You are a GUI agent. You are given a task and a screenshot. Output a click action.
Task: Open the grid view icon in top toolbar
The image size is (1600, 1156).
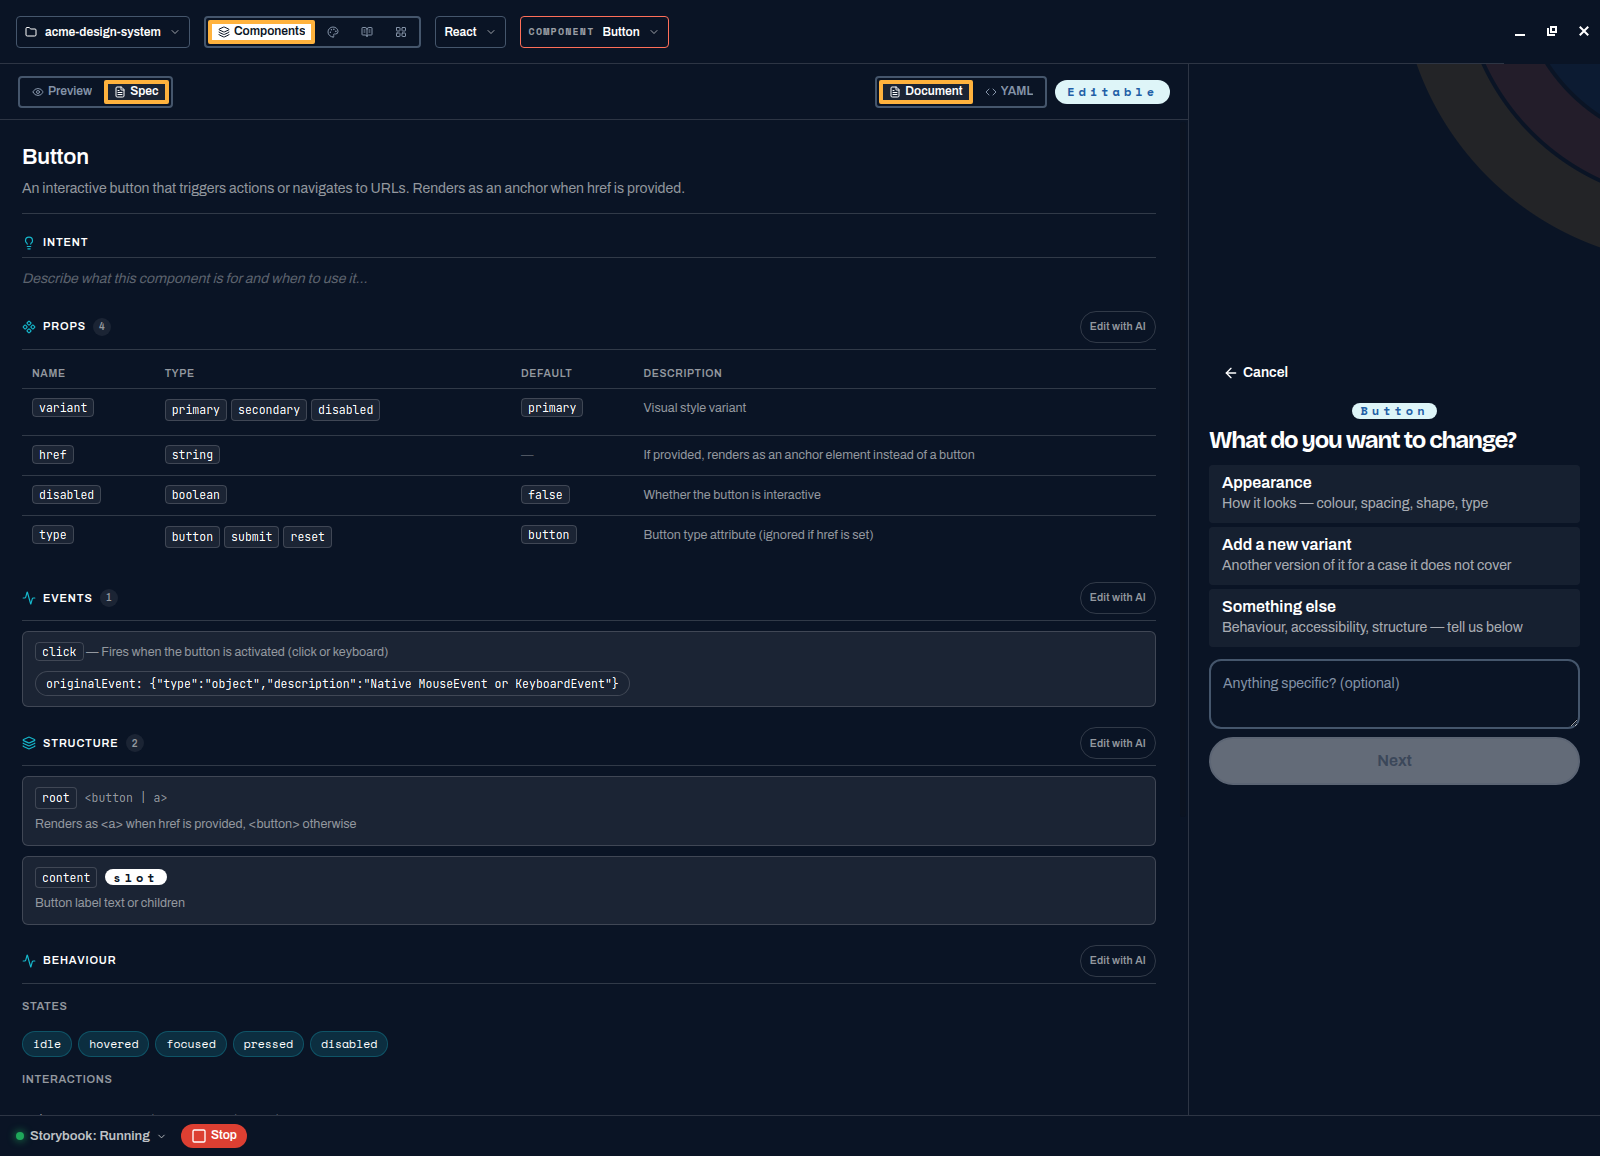[401, 32]
